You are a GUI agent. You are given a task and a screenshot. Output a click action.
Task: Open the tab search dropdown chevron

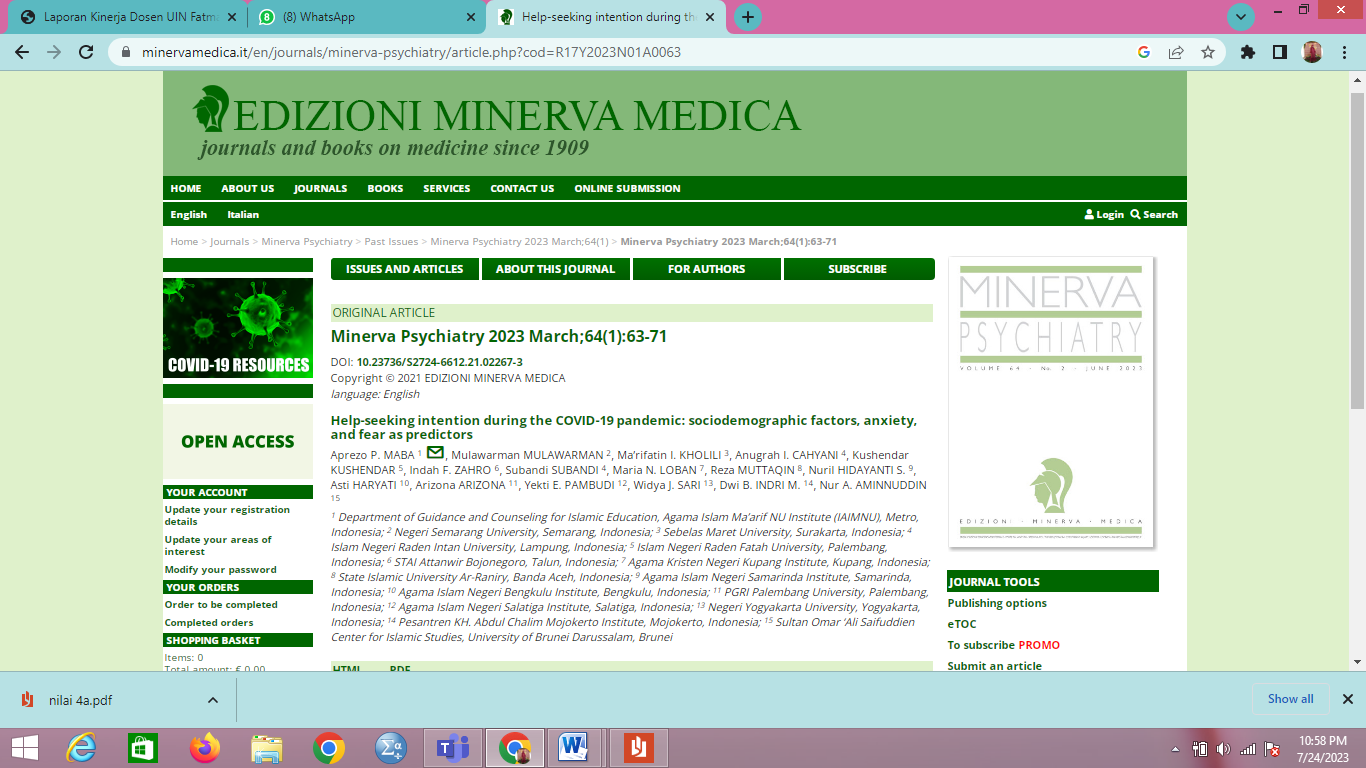coord(1240,17)
